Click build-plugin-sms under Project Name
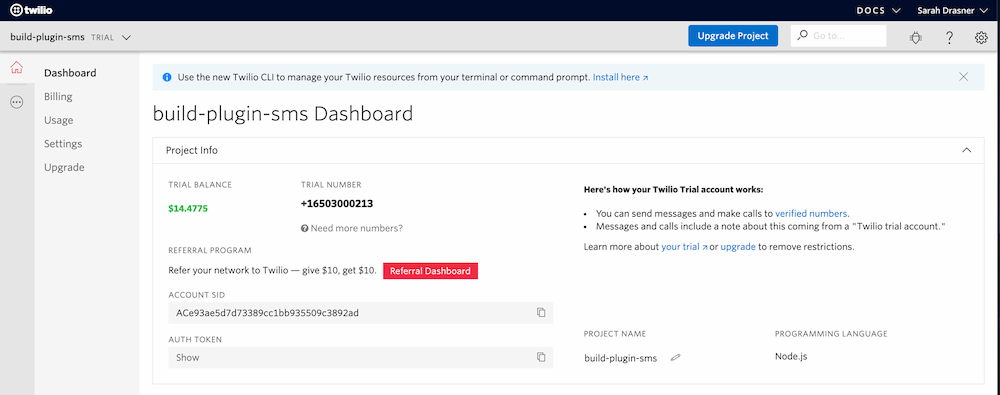This screenshot has width=1000, height=395. (x=621, y=358)
